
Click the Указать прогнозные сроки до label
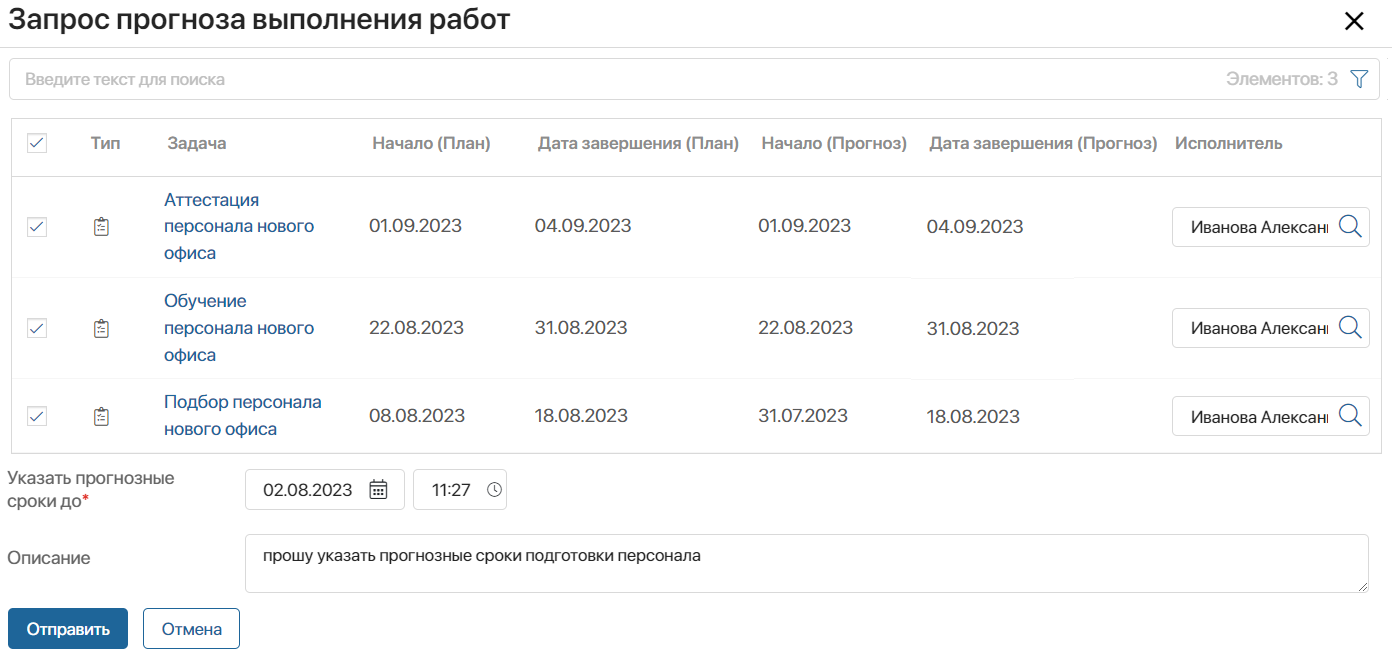point(91,490)
